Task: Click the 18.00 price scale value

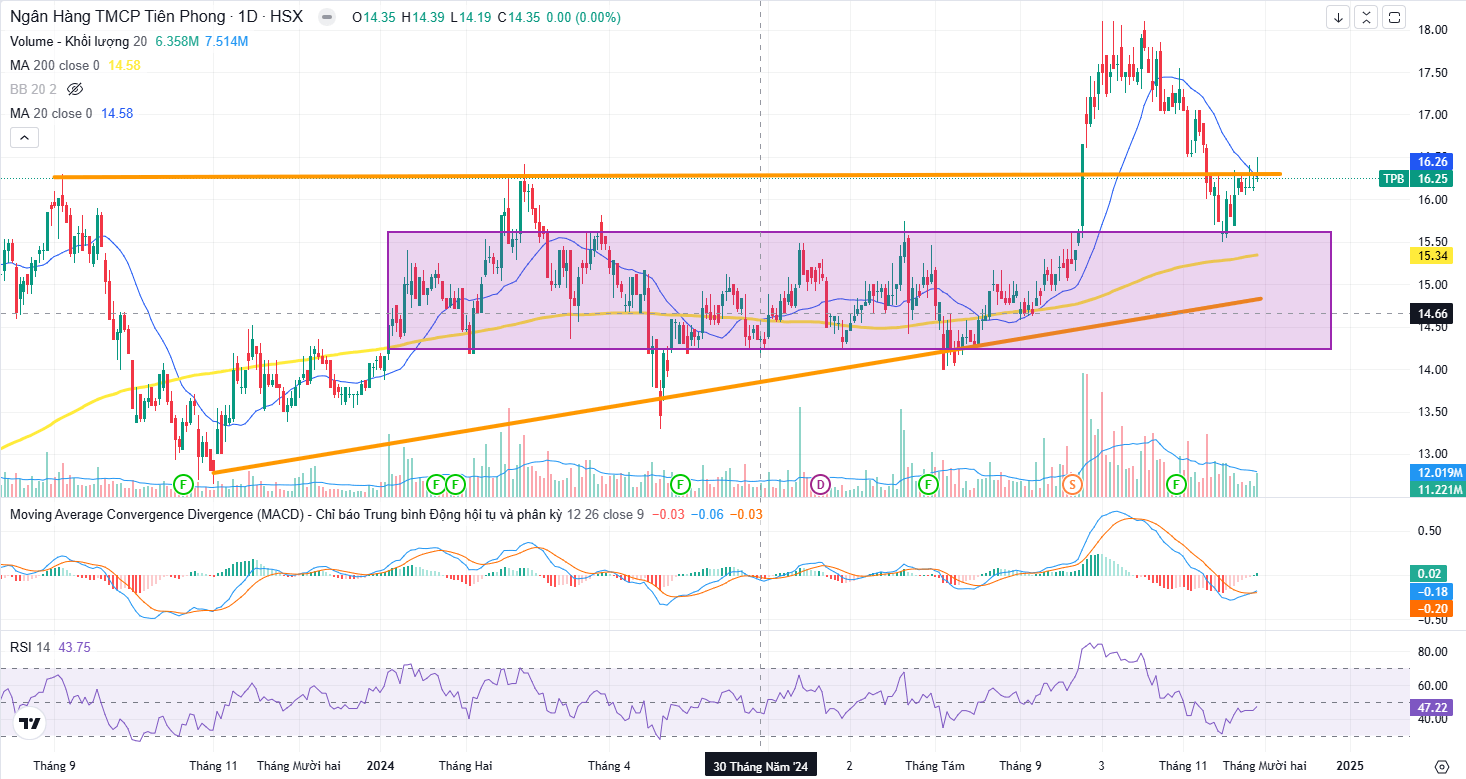Action: click(1432, 30)
